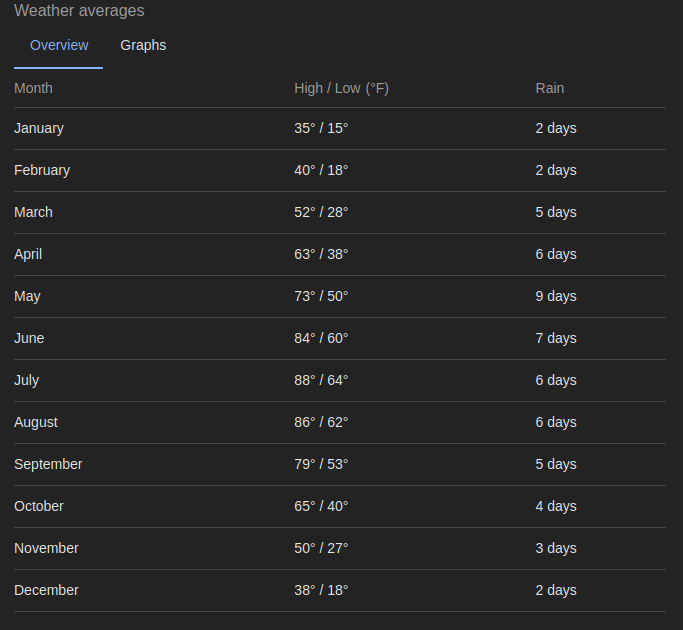Click the '52° / 28°' temperature value

(x=321, y=212)
